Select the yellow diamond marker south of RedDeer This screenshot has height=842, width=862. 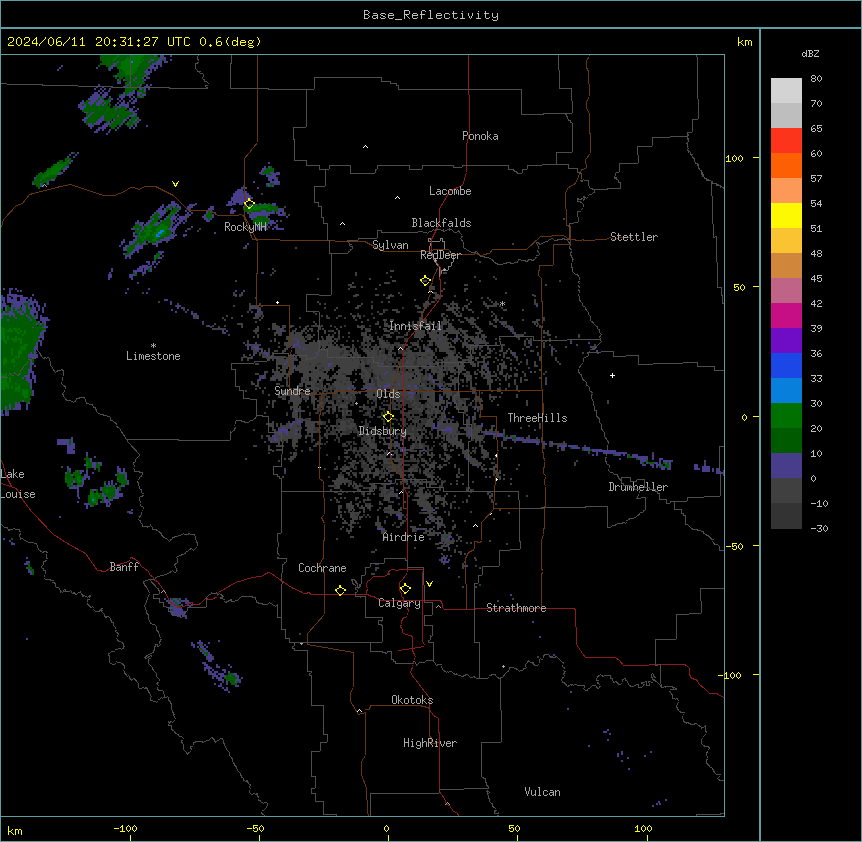coord(426,281)
